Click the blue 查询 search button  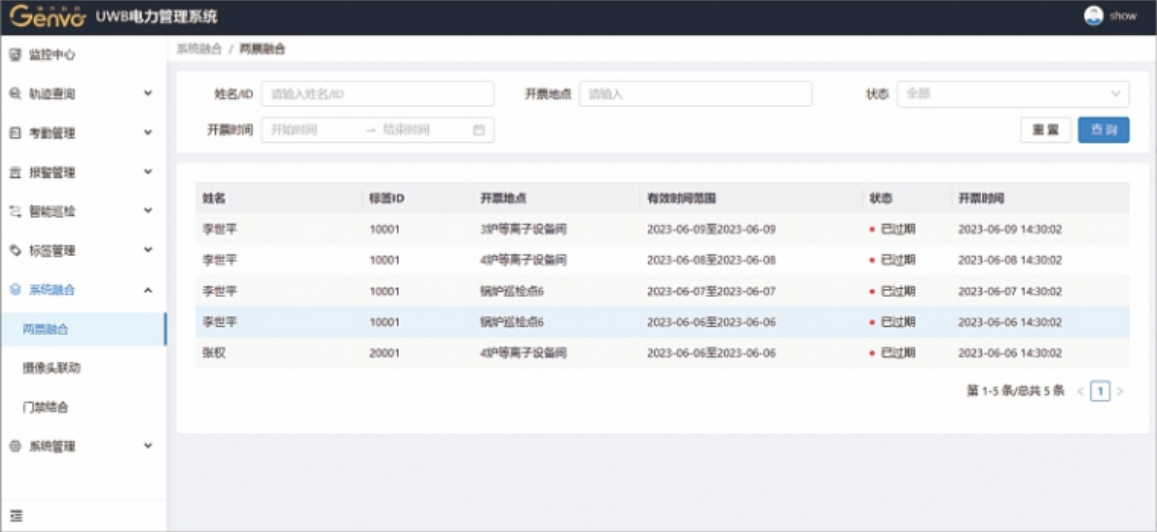pos(1103,130)
